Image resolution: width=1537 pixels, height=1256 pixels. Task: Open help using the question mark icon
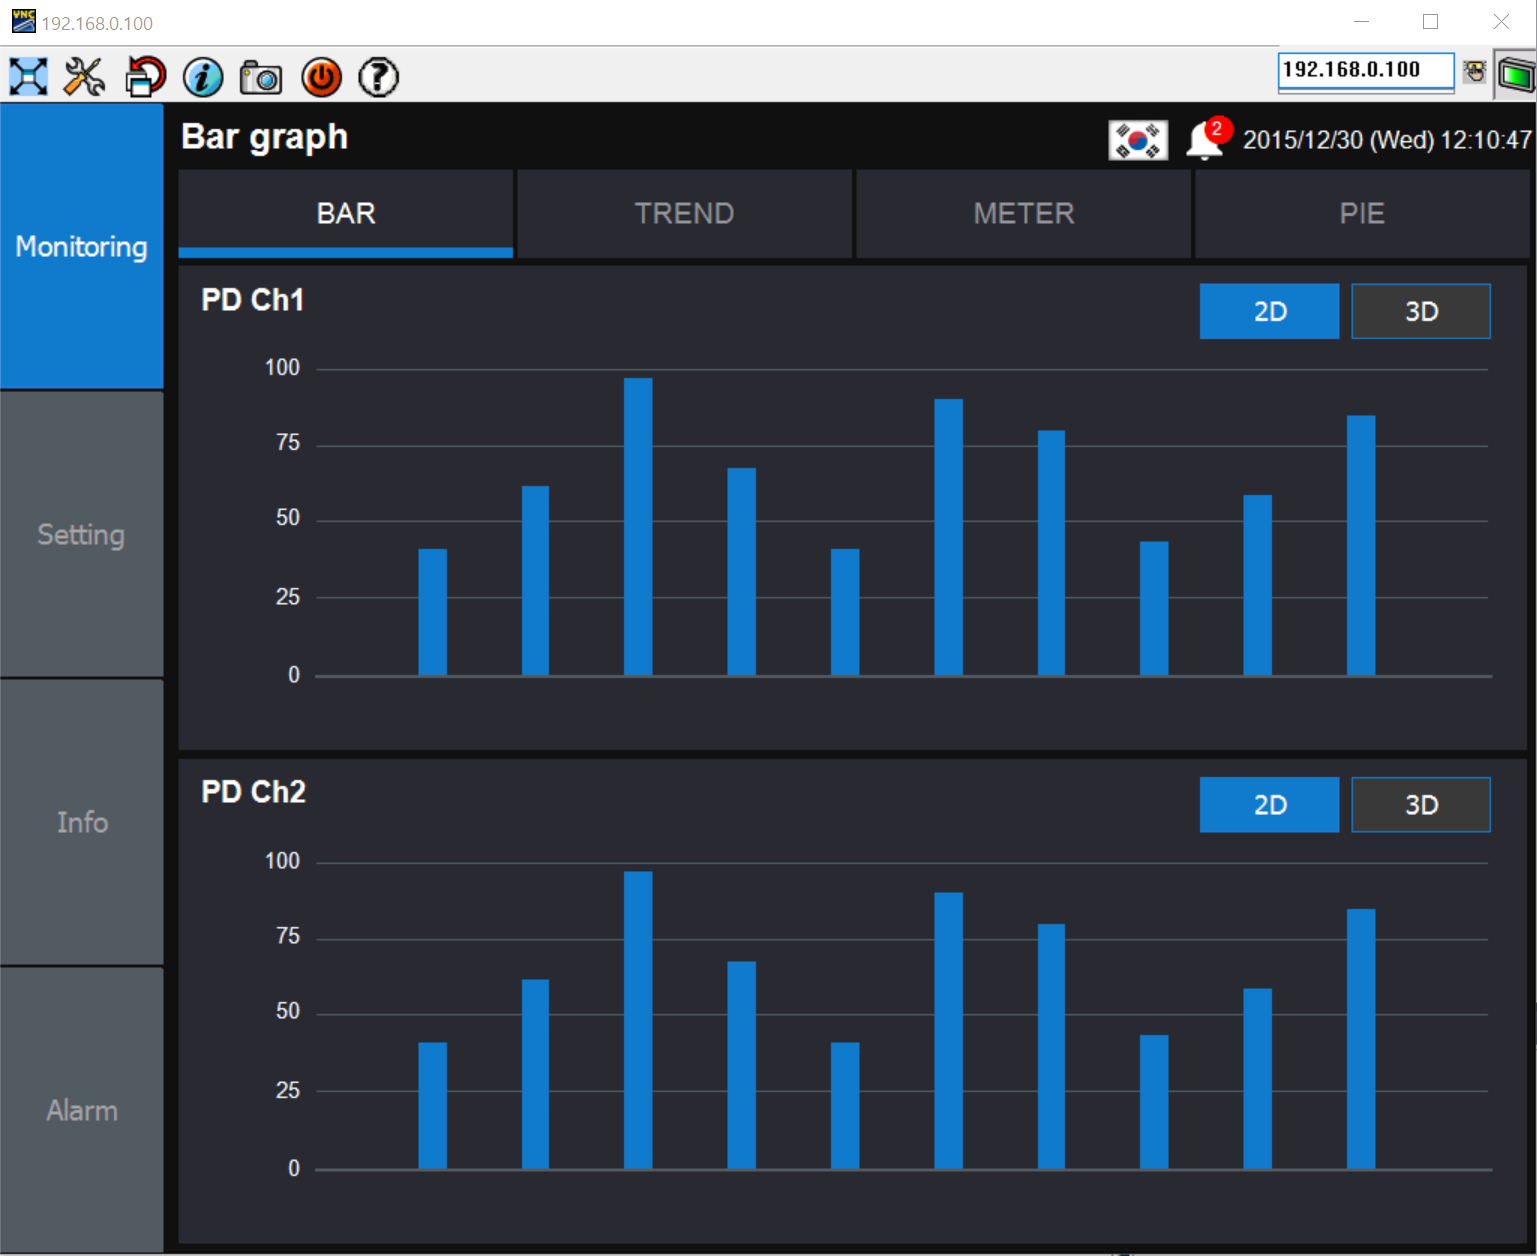coord(378,76)
